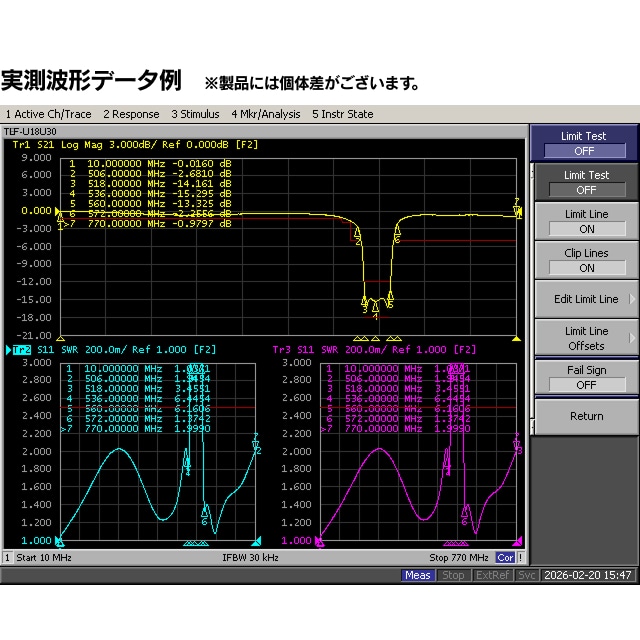
Task: Click the ExtRef status indicator
Action: 492,575
